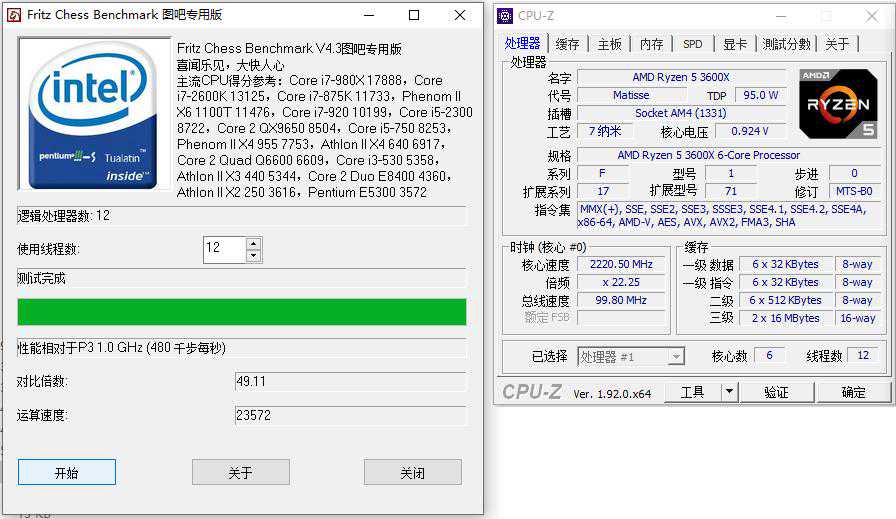Open the 主板 tab
Screen dimensions: 896x519
(610, 44)
